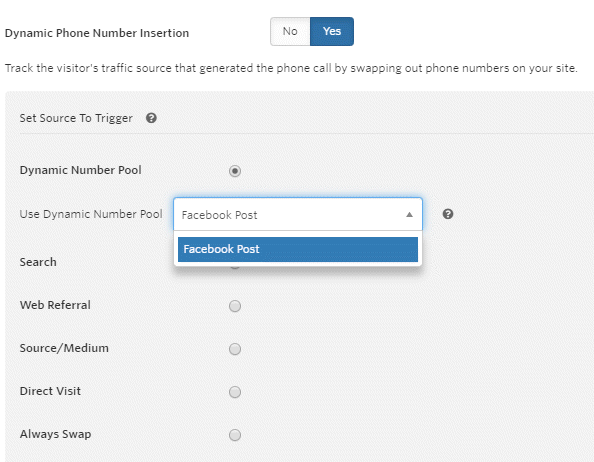Click the Dynamic Number Pool label text
The image size is (594, 462).
80,170
